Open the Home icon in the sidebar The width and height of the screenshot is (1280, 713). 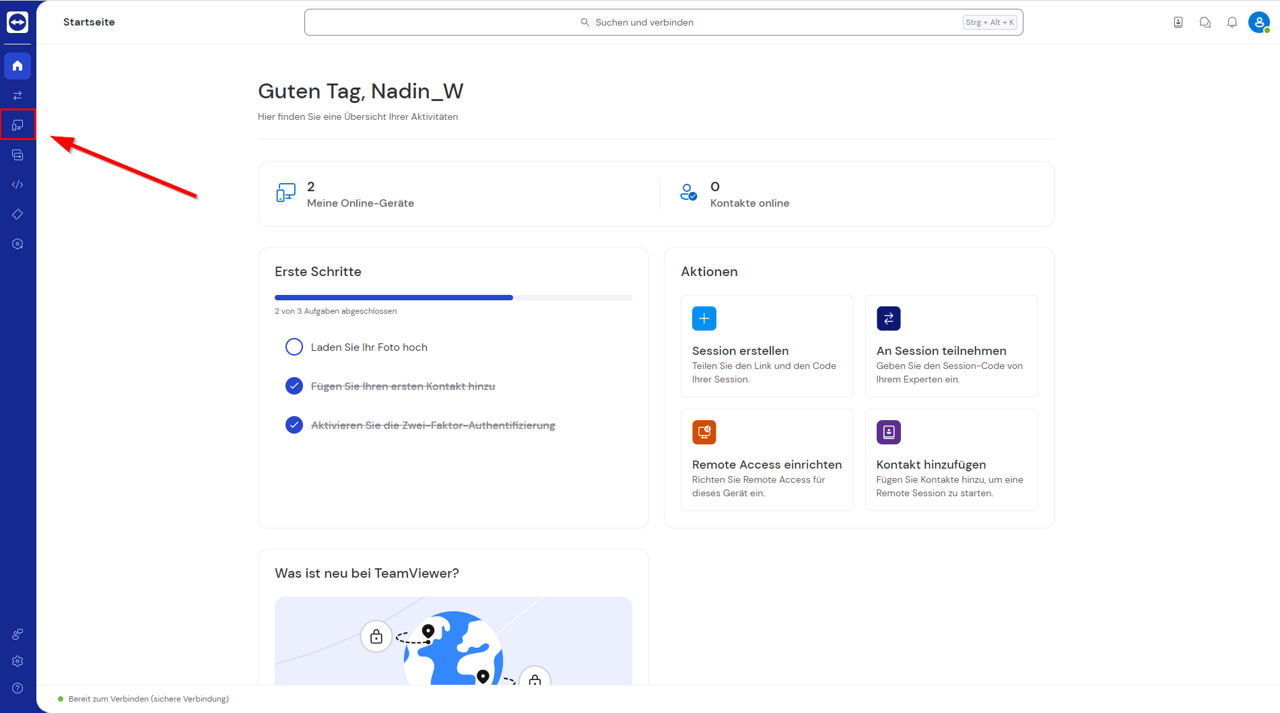[17, 66]
